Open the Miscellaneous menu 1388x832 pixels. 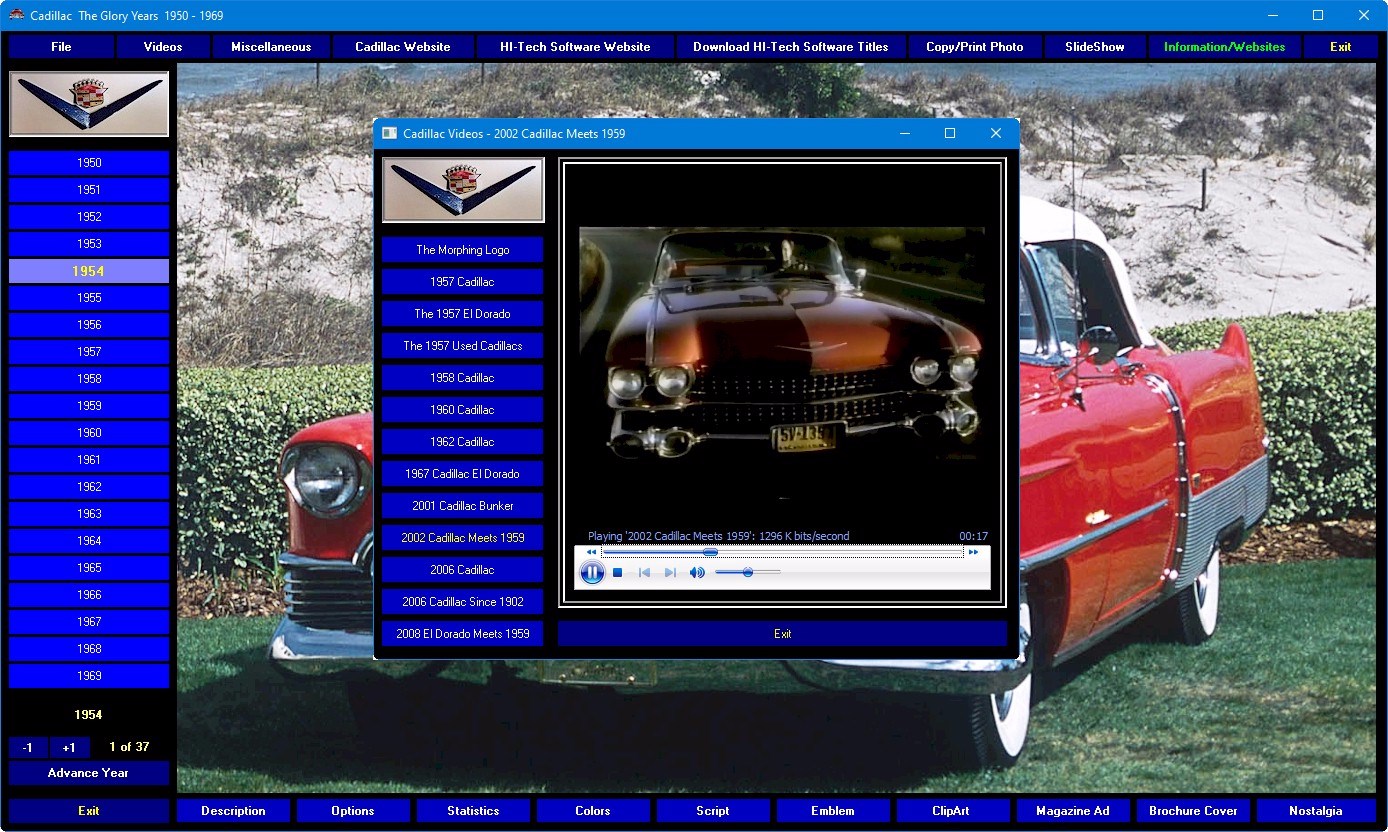click(x=271, y=47)
